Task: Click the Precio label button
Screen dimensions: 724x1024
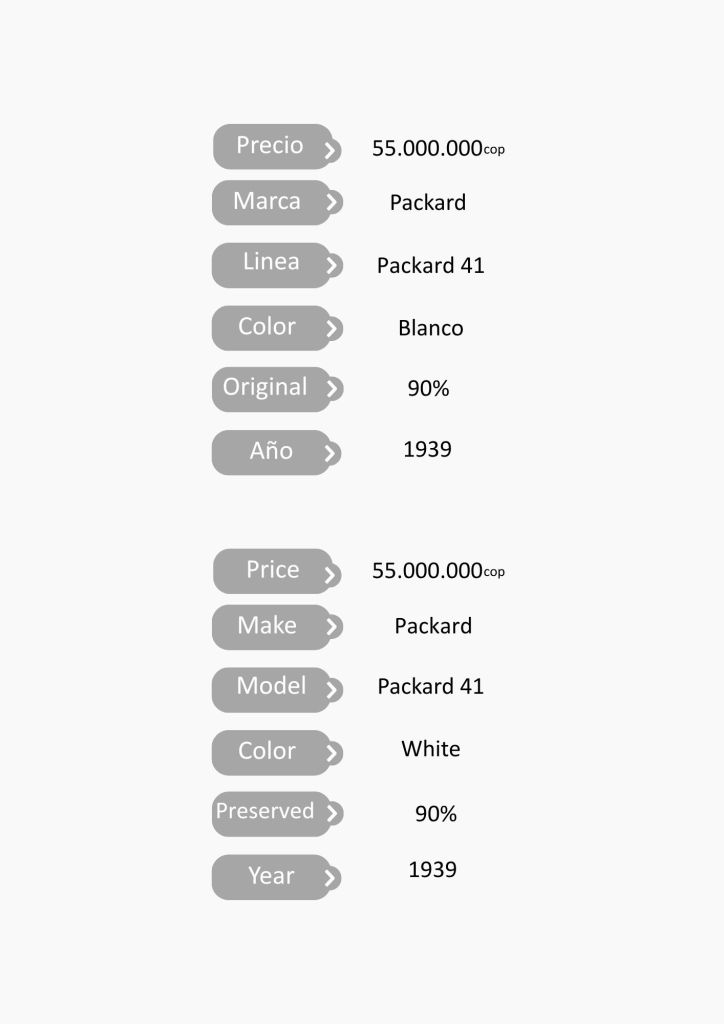Action: 269,146
